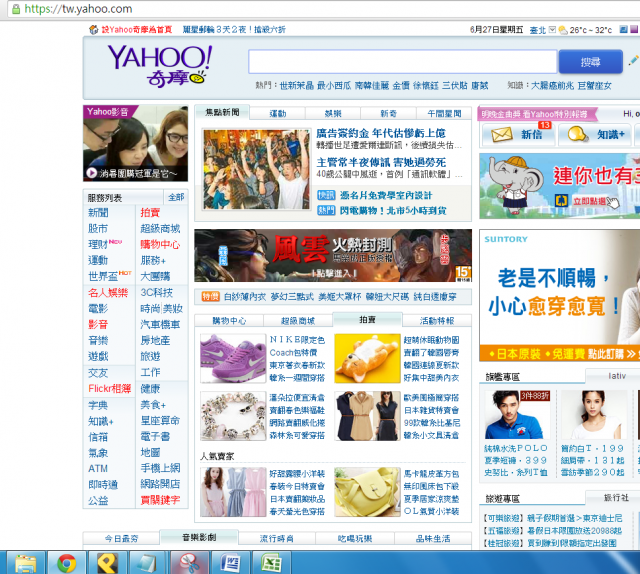Image resolution: width=640 pixels, height=574 pixels.
Task: Open the headline 主管常半夜傳訊 害她過勞死
Action: [381, 162]
